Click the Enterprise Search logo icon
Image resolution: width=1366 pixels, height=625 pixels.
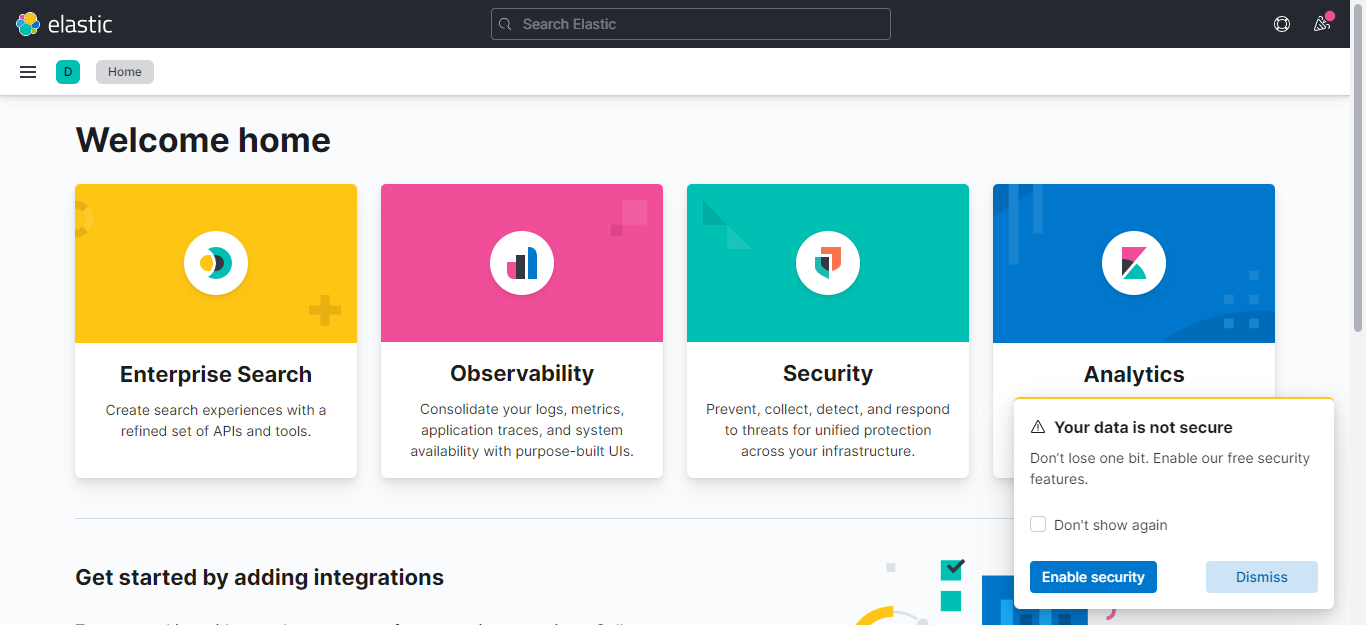(x=216, y=263)
